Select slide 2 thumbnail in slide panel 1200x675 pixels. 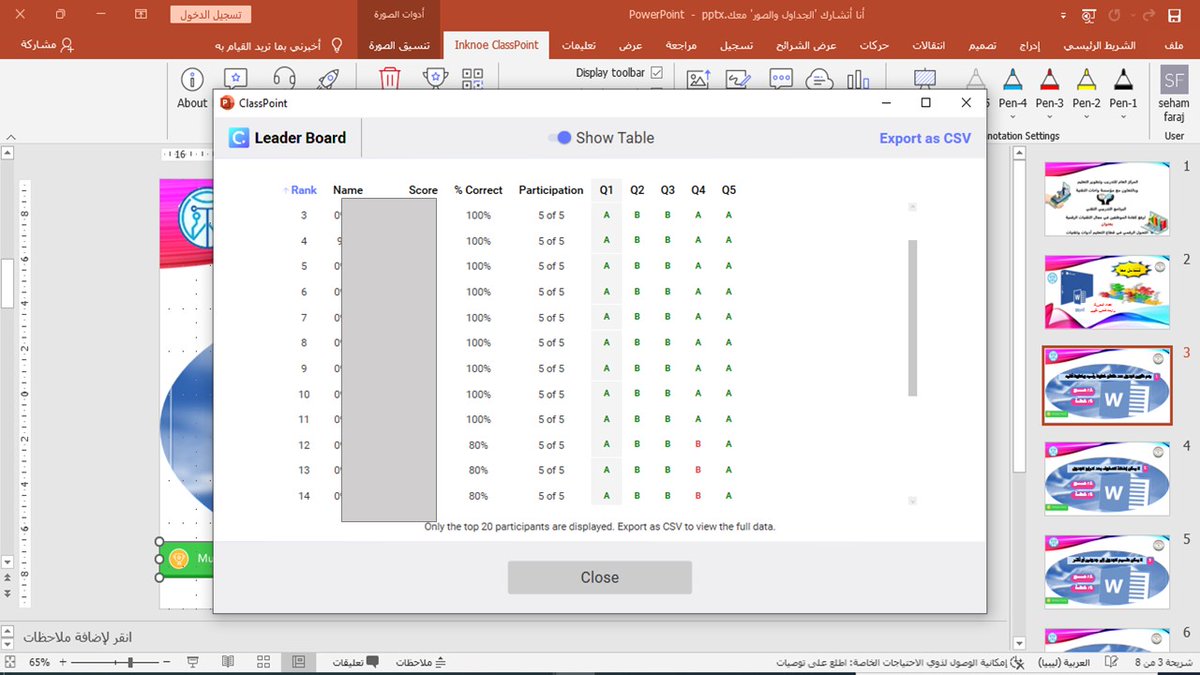pos(1105,292)
